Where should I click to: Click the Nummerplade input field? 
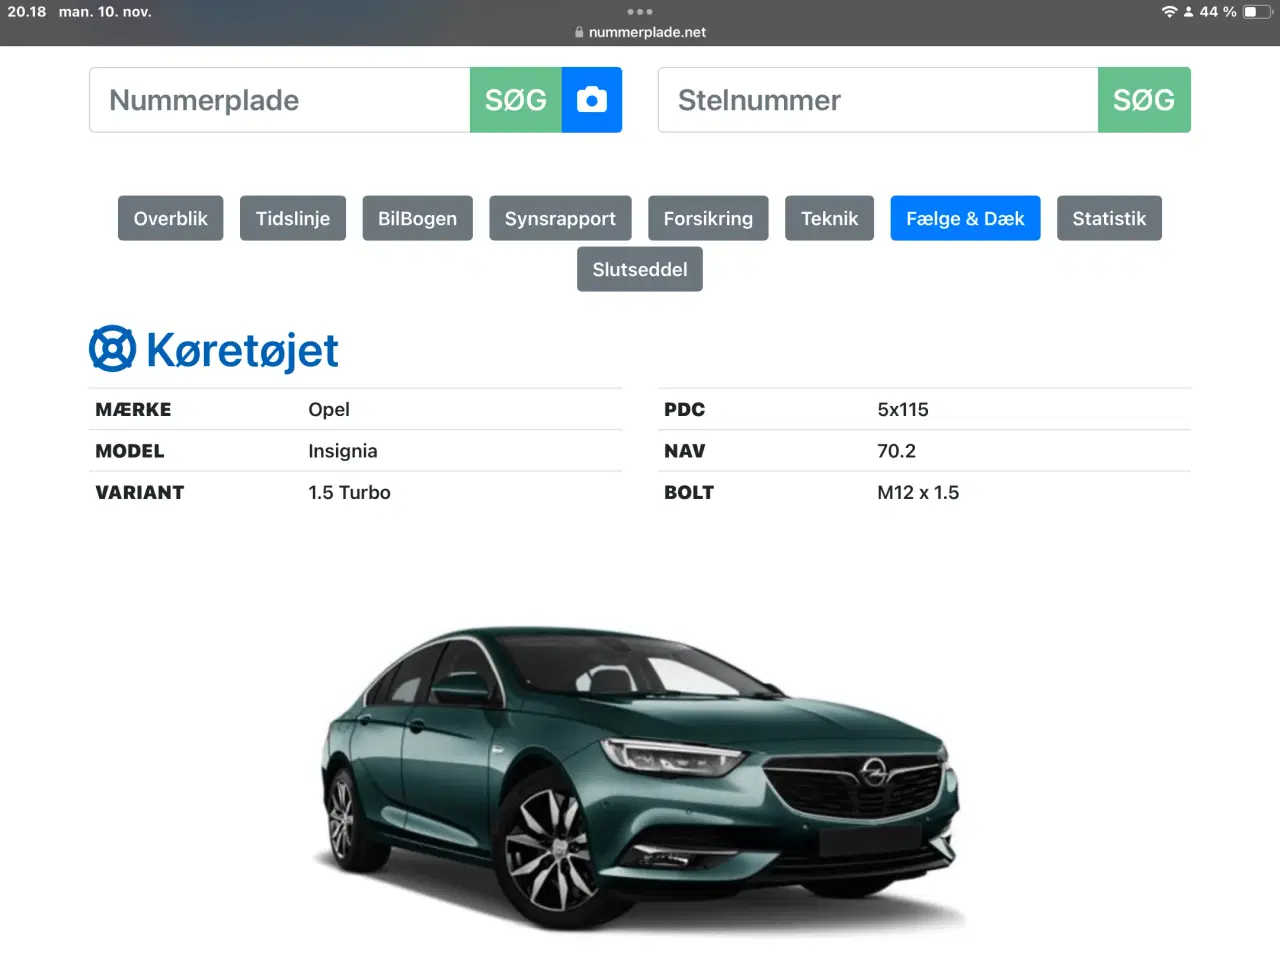click(280, 99)
